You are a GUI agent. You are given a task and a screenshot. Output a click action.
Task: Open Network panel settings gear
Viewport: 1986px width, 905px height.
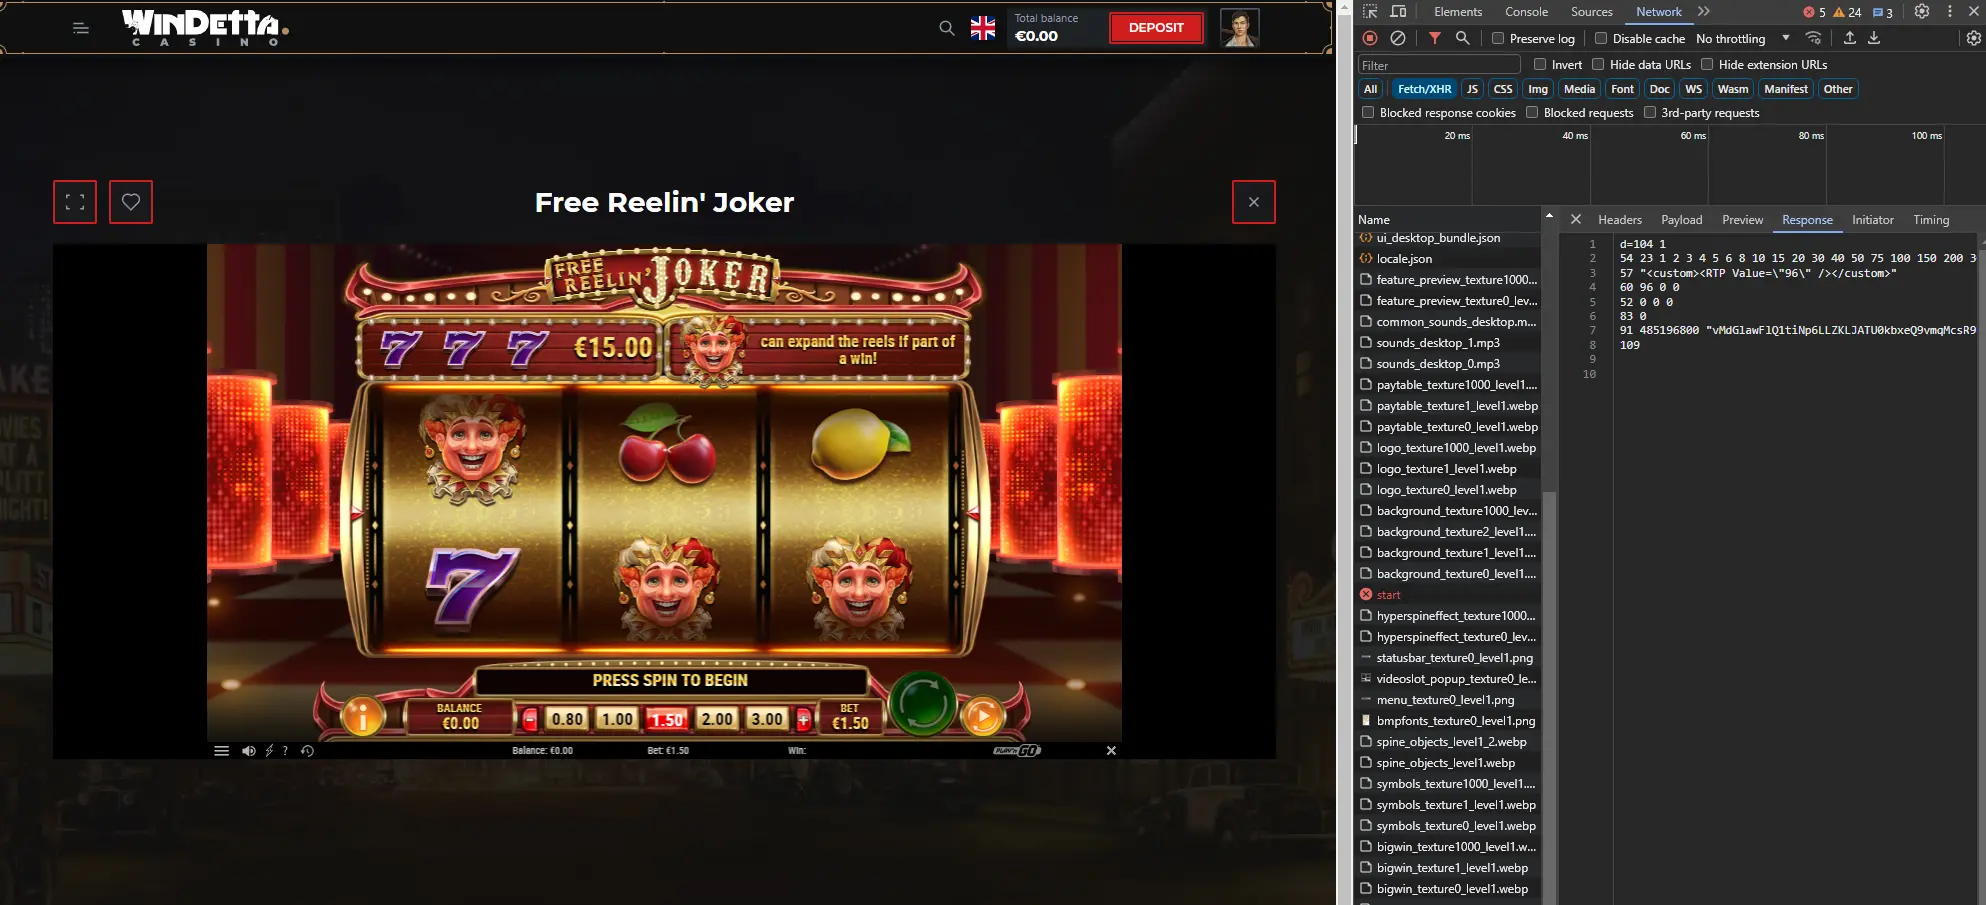1973,38
